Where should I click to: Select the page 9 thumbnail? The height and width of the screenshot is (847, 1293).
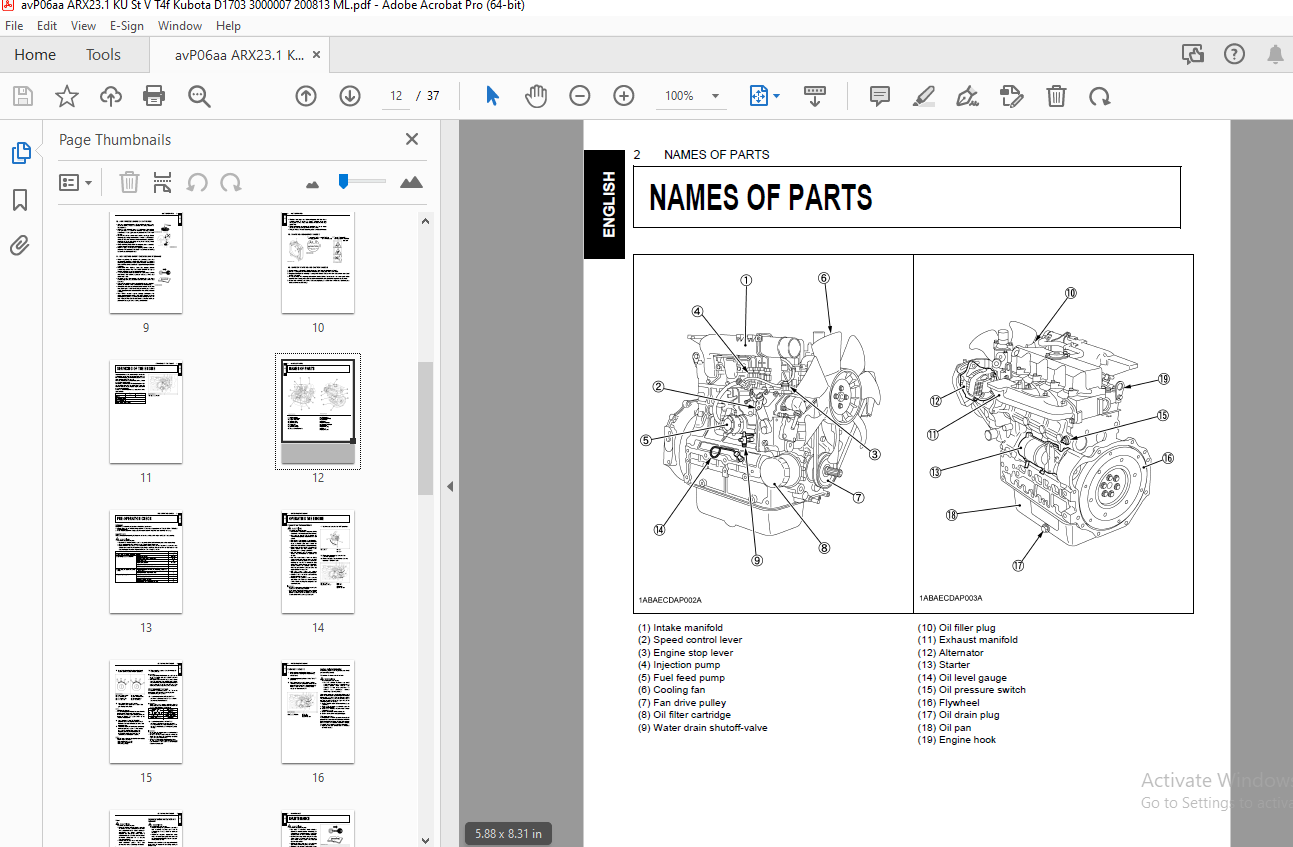pyautogui.click(x=146, y=262)
